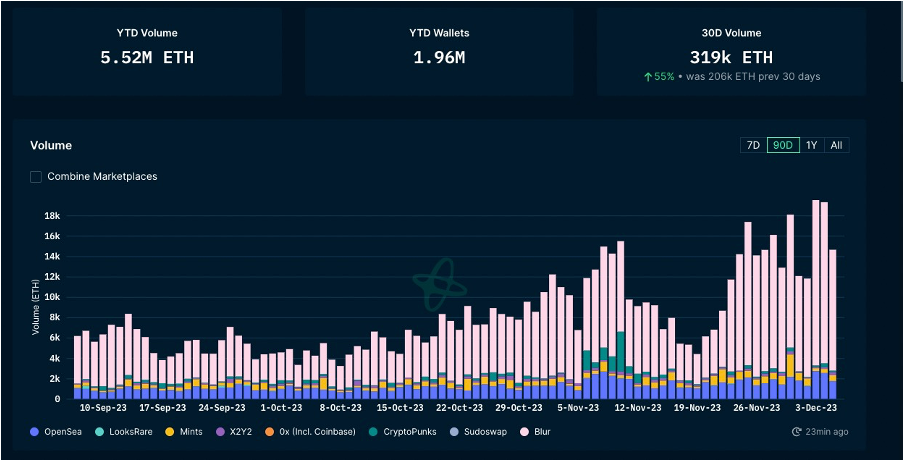This screenshot has height=460, width=904.
Task: Select the 90D time range
Action: [782, 145]
